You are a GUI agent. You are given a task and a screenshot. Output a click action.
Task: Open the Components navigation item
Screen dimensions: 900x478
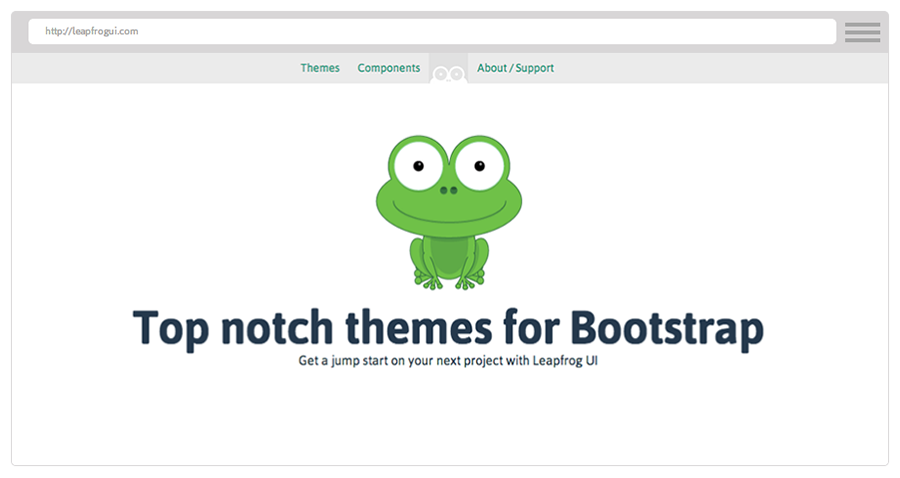tap(389, 68)
